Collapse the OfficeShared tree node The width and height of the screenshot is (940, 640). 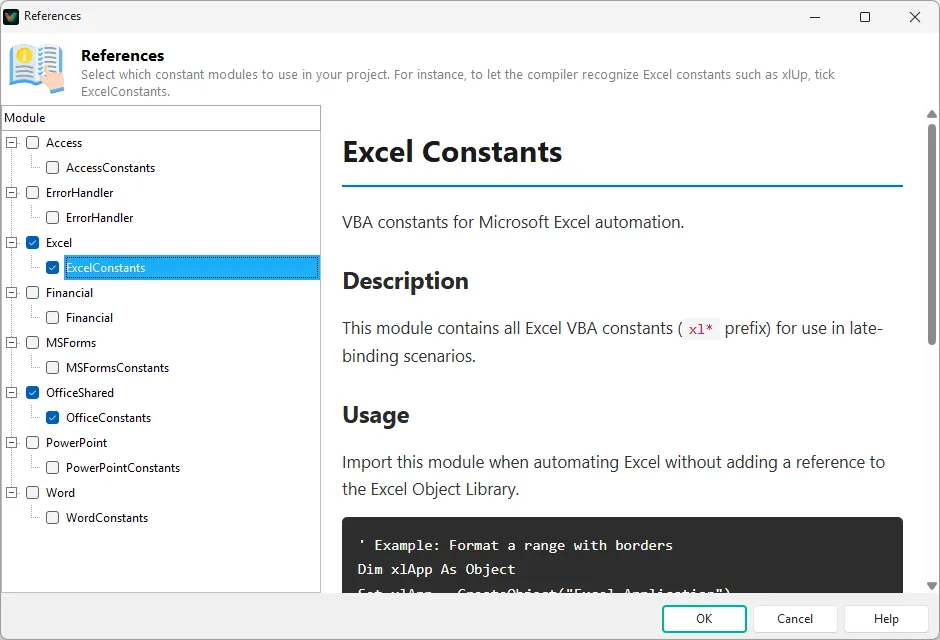tap(11, 393)
